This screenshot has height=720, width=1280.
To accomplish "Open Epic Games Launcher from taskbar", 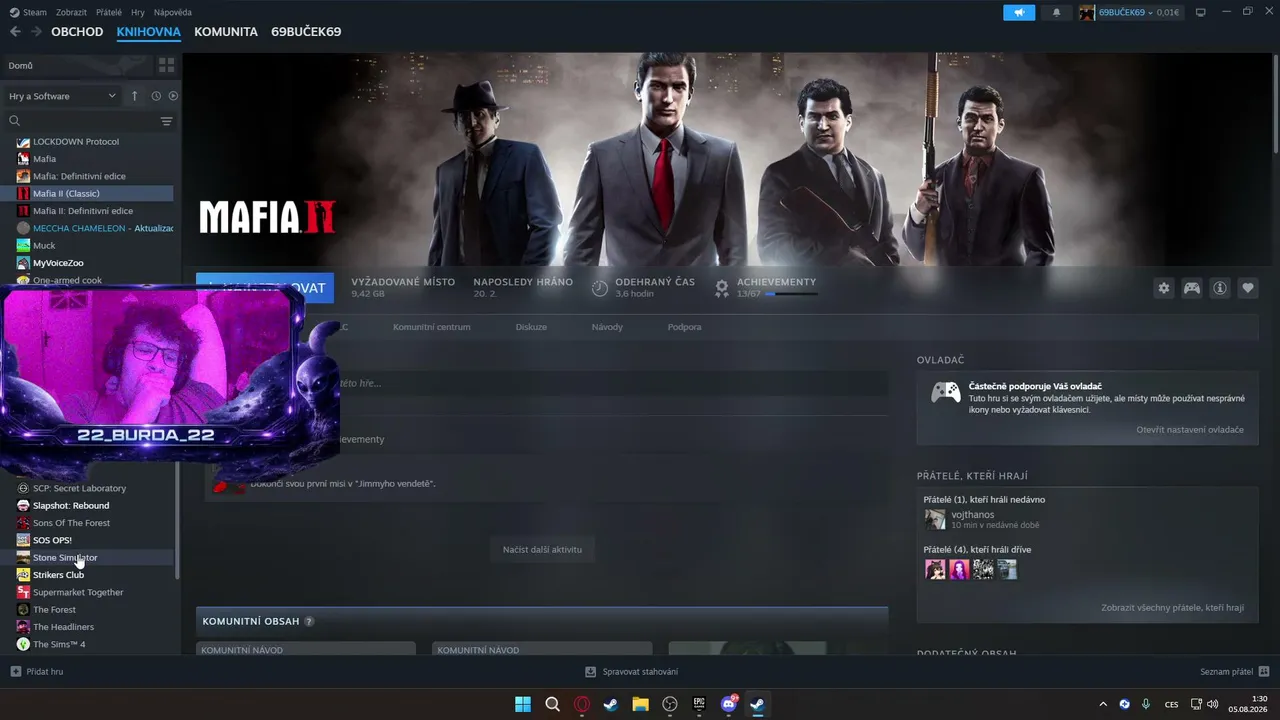I will click(699, 704).
